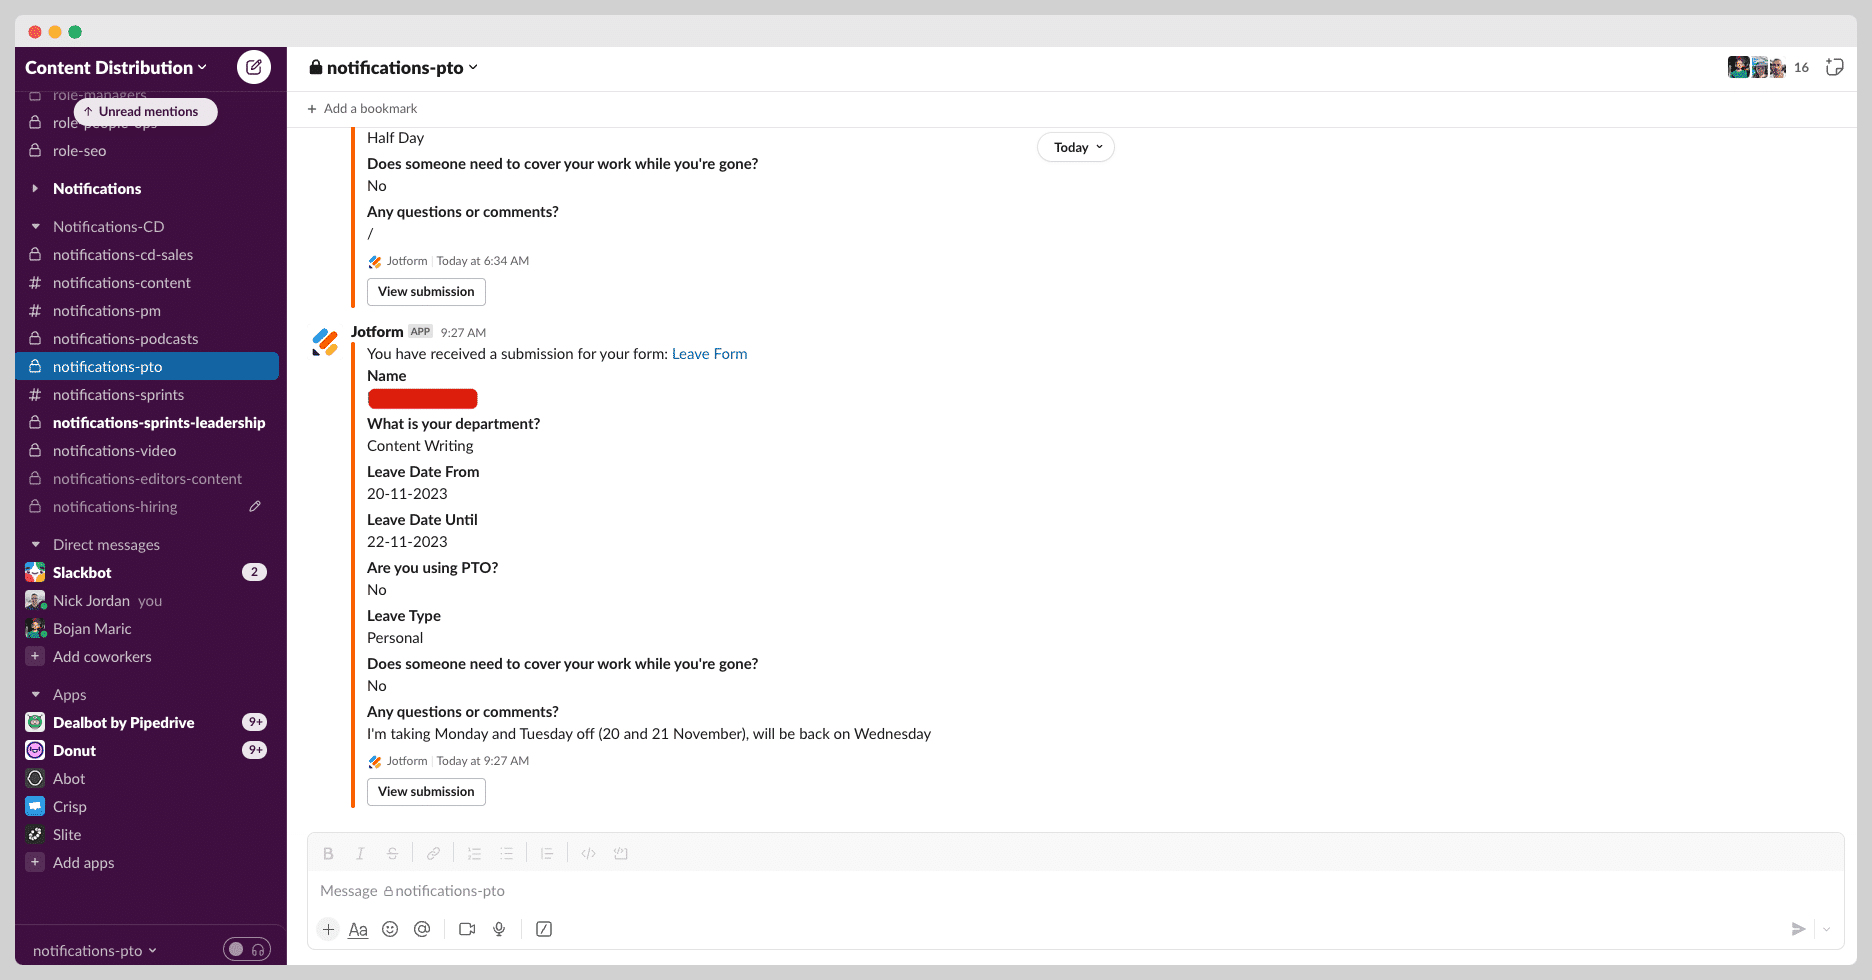The image size is (1872, 980).
Task: Apply bold formatting in message toolbar
Action: (x=328, y=853)
